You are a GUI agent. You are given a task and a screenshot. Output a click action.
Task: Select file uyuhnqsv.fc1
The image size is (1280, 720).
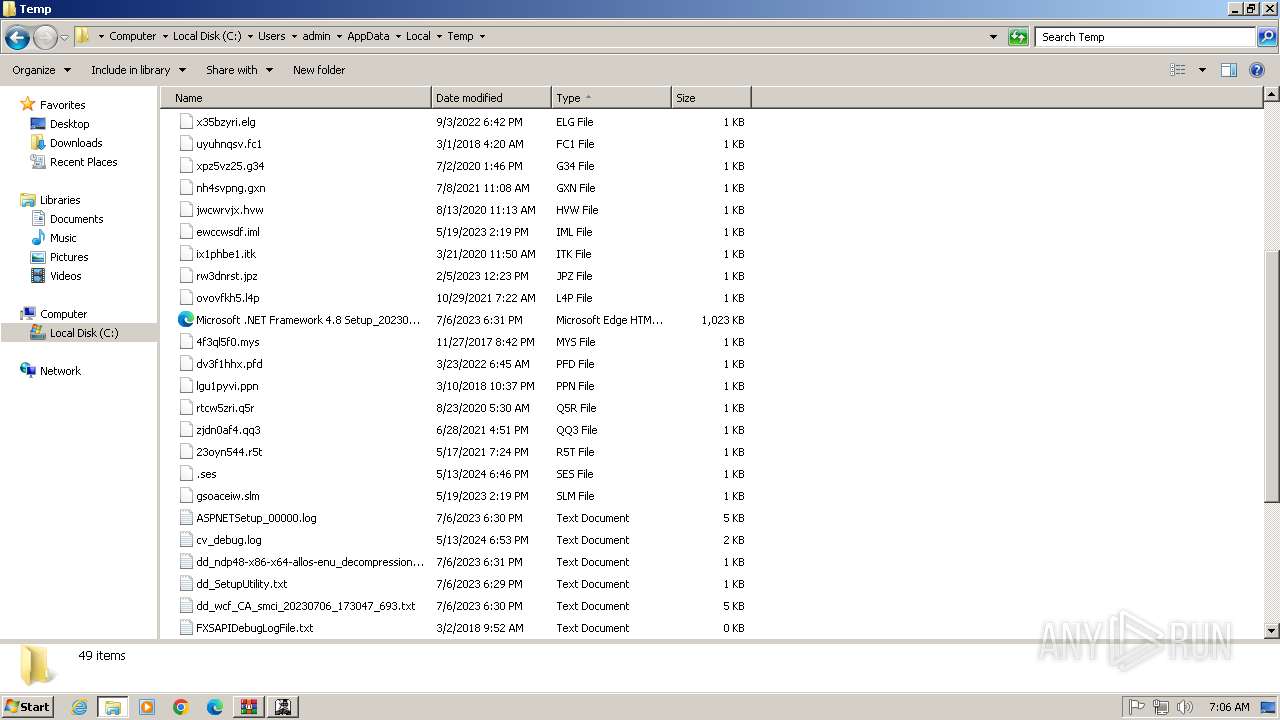click(229, 144)
